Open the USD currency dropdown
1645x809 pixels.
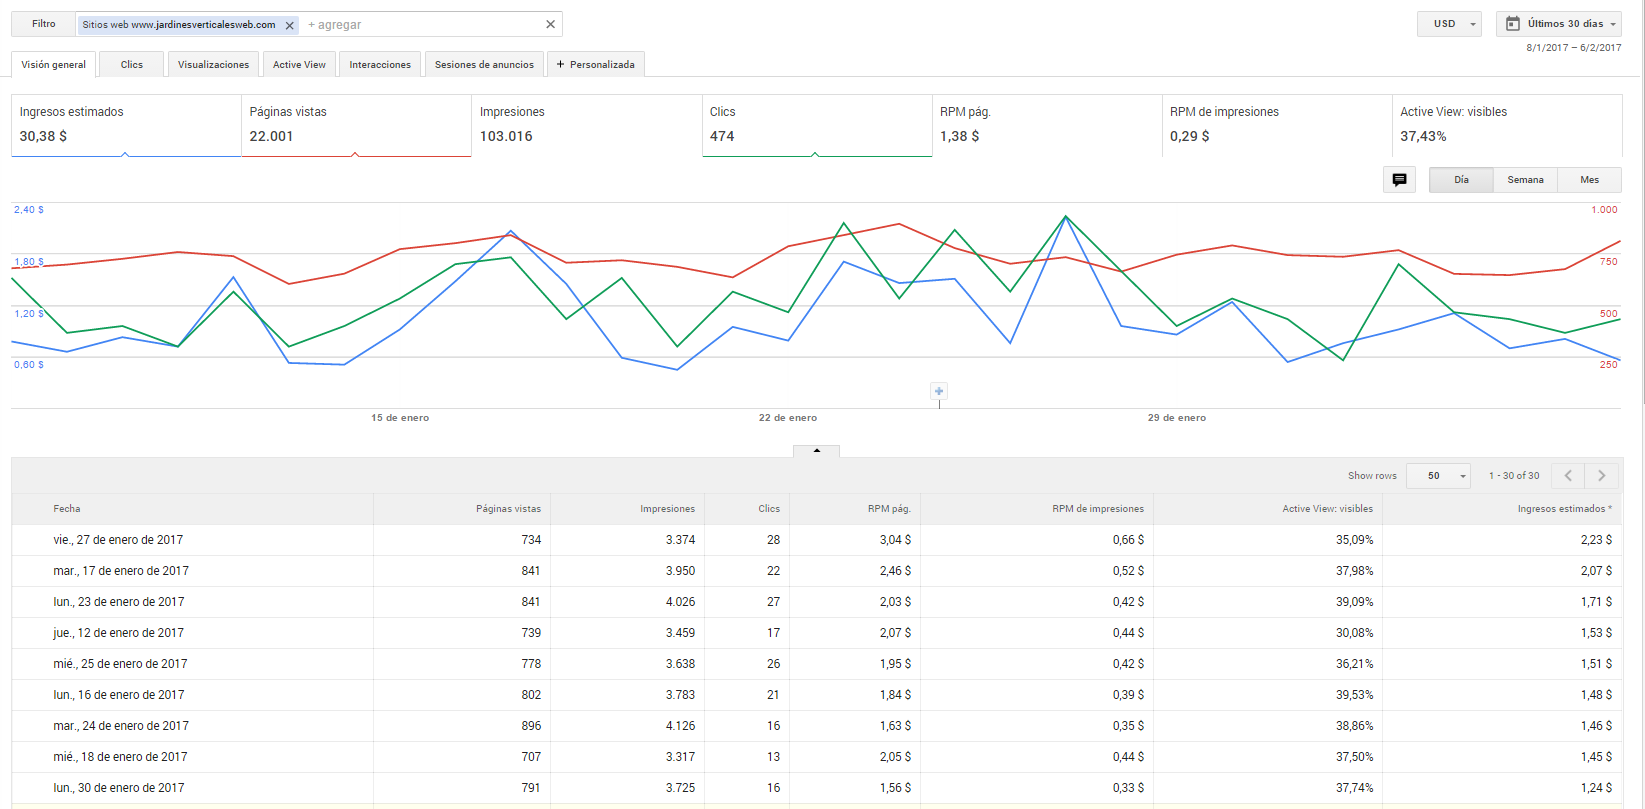[1449, 24]
